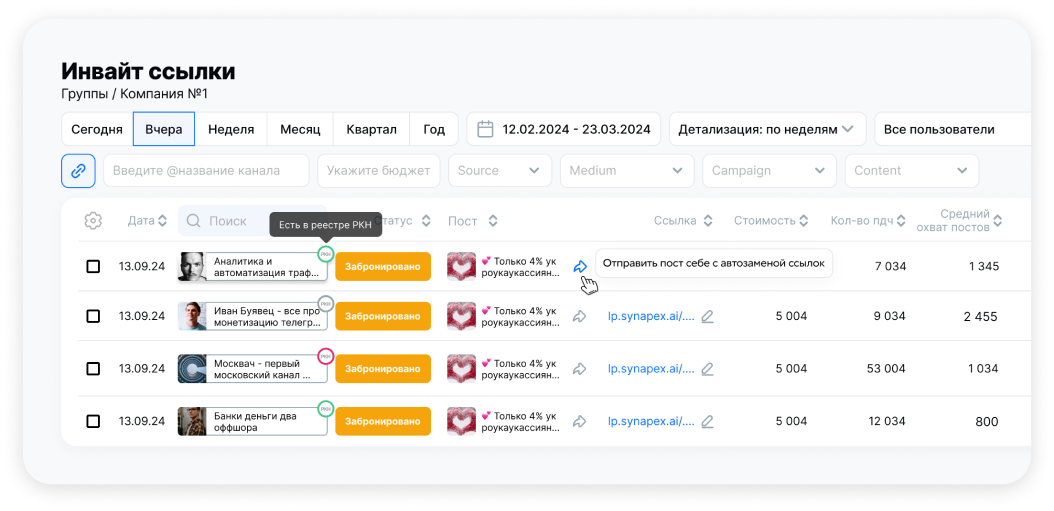
Task: Select the Квартал period tab
Action: 371,129
